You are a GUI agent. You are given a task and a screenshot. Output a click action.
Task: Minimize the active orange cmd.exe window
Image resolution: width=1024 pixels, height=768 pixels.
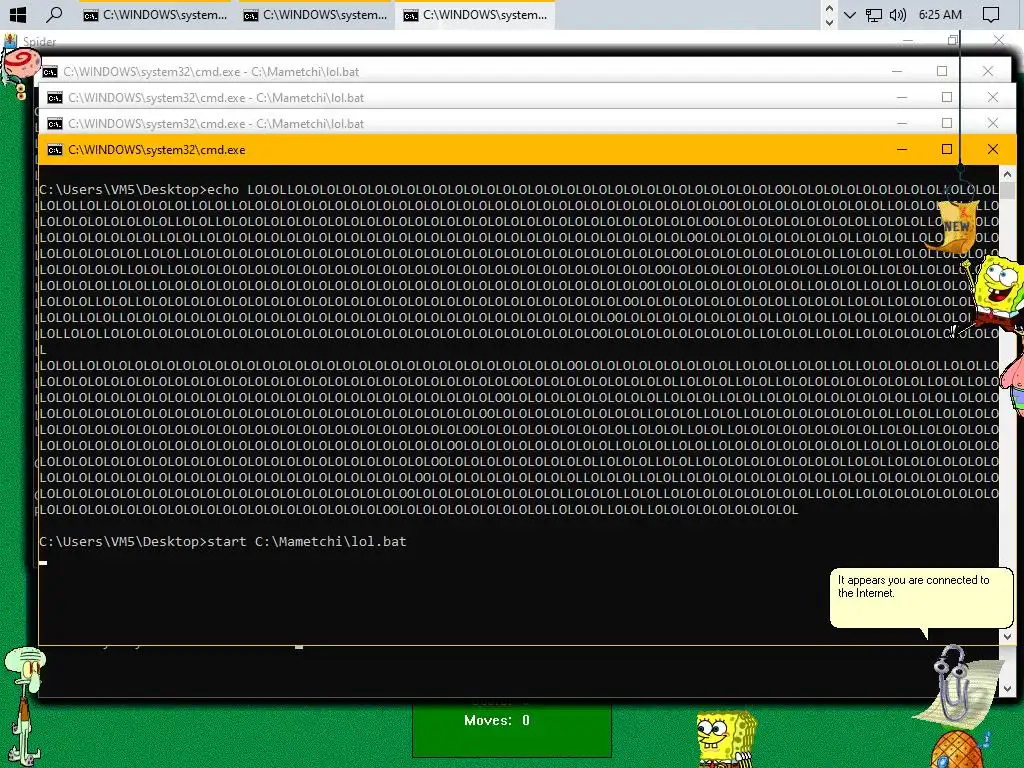[x=902, y=150]
